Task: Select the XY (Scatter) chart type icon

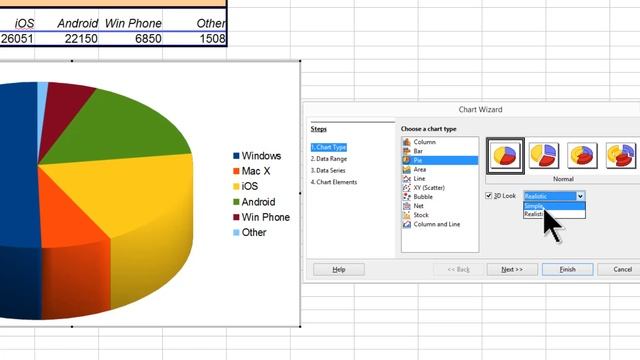Action: (407, 188)
